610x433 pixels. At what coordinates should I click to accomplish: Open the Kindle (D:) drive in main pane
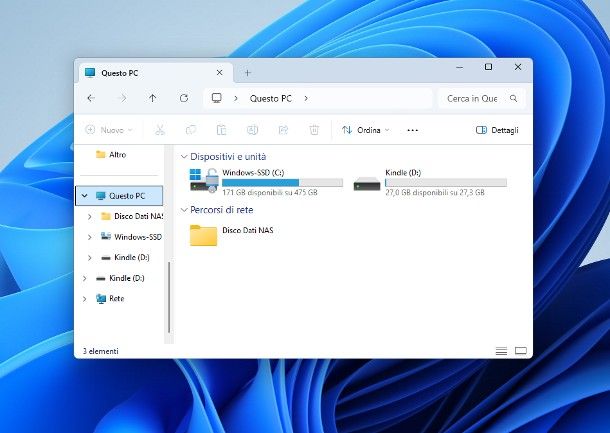[430, 182]
